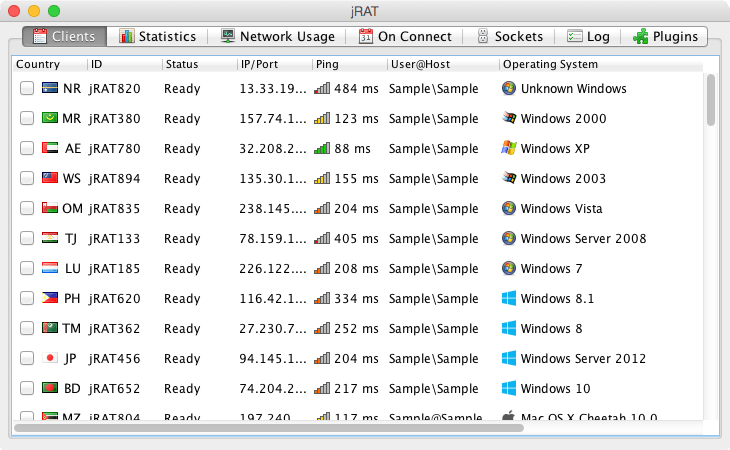Select the checkbox next to jRAT780
Viewport: 730px width, 450px height.
(27, 149)
